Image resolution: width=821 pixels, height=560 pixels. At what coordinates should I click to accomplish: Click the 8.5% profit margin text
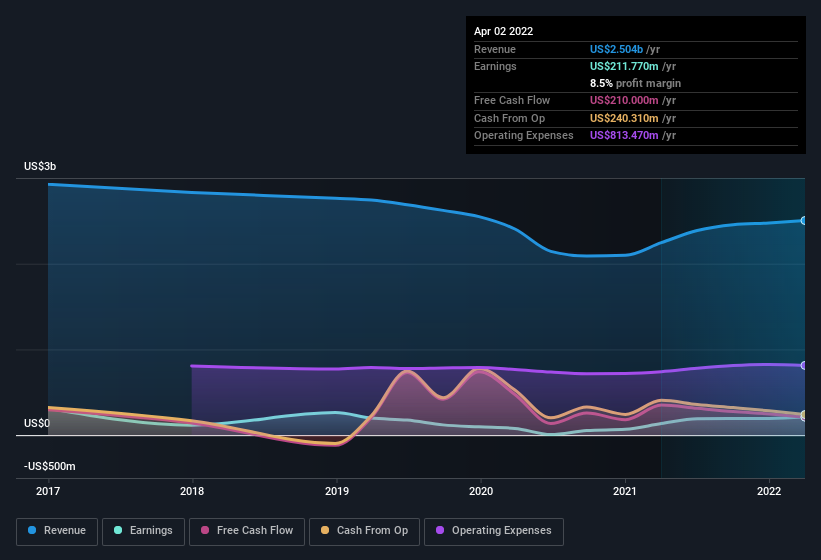tap(635, 83)
